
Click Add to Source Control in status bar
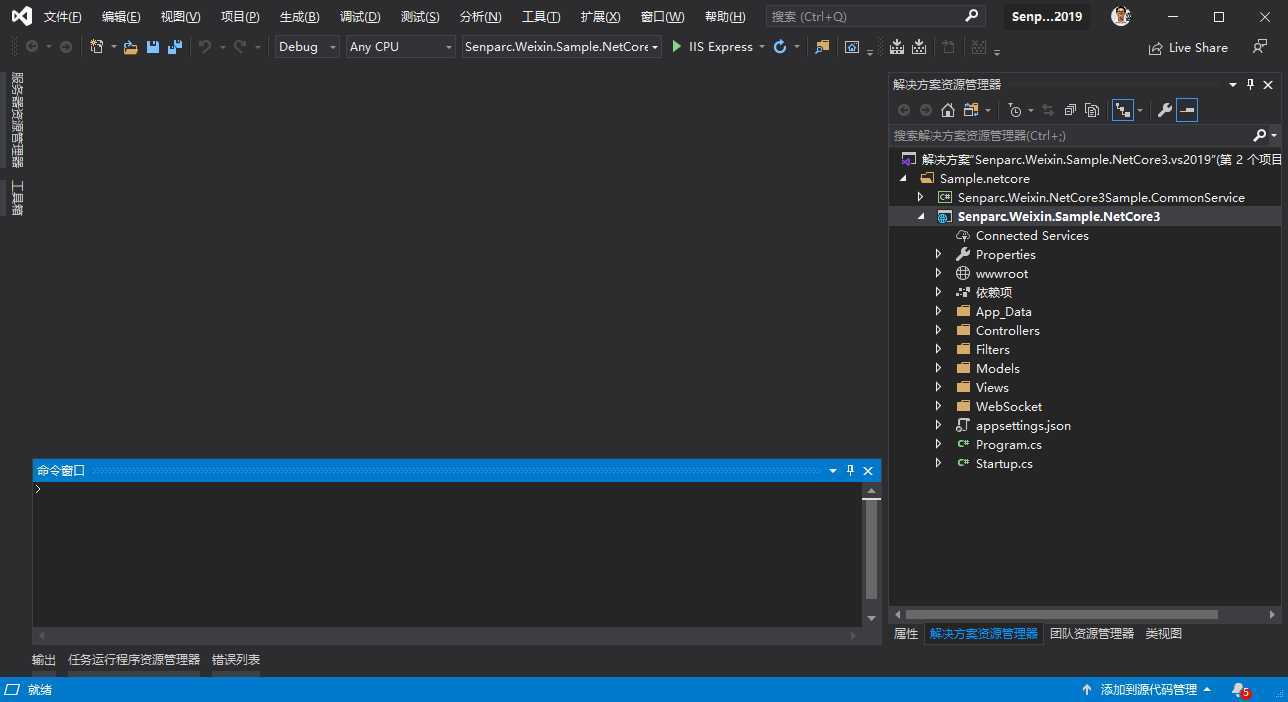tap(1147, 690)
